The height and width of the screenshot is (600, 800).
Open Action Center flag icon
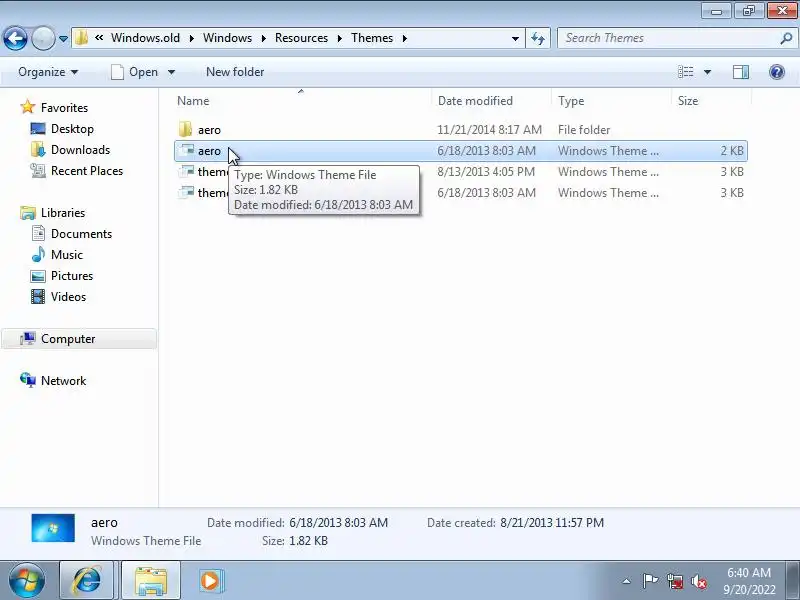click(x=650, y=581)
